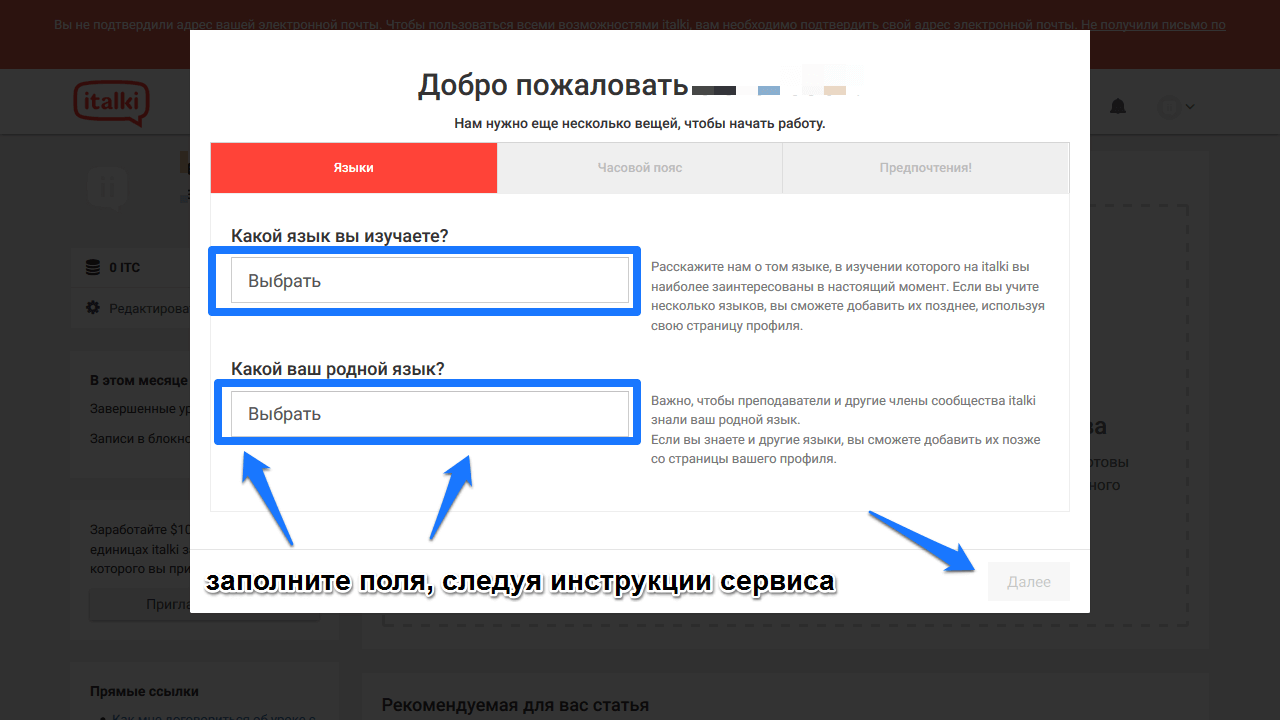Click the 0 ITC balance text
The width and height of the screenshot is (1280, 720).
[125, 267]
